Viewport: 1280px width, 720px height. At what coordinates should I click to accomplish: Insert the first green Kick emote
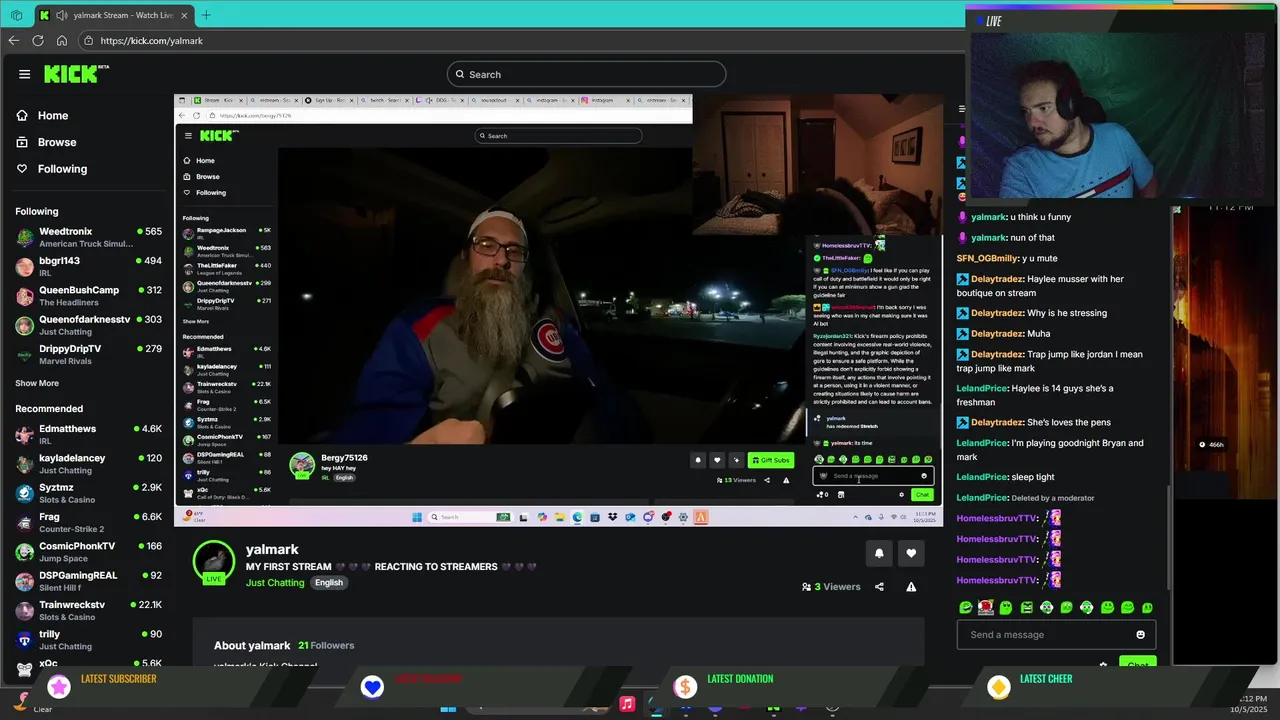965,607
